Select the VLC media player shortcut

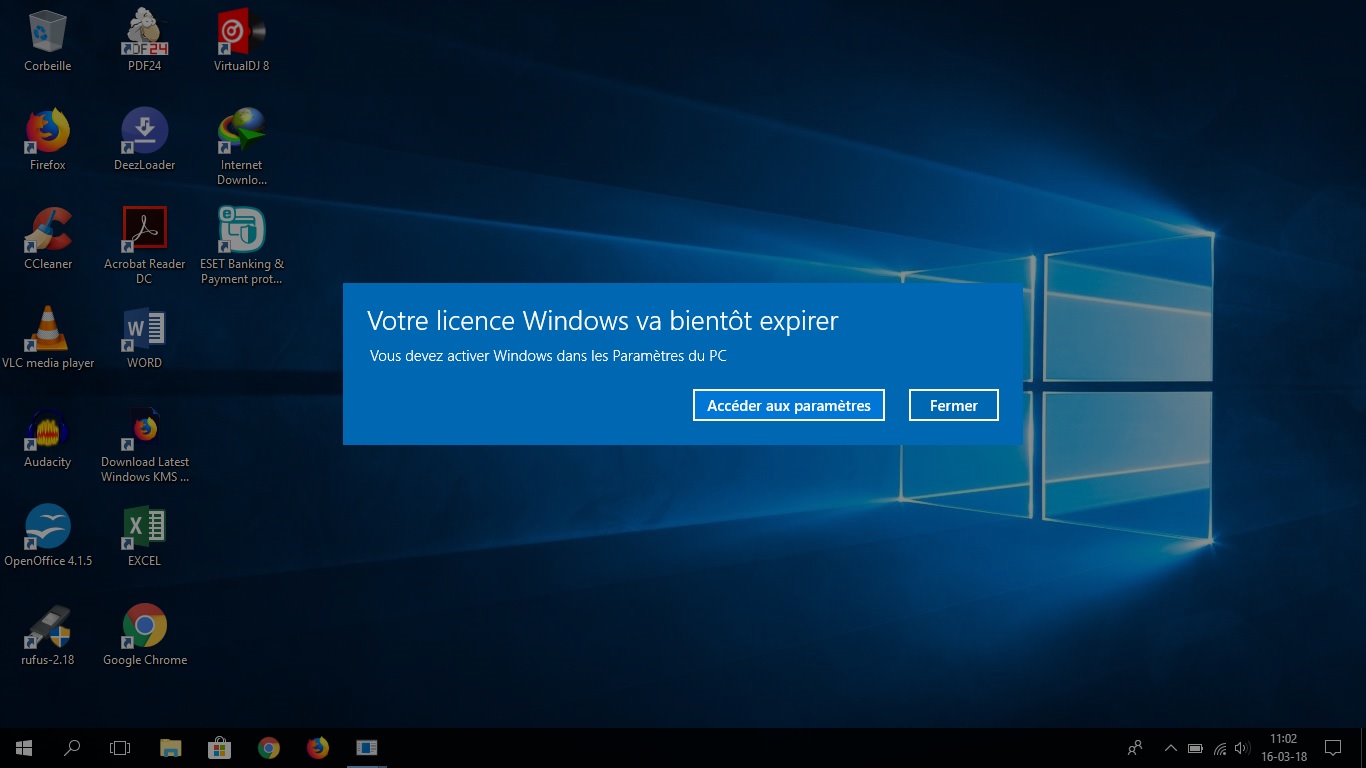(x=47, y=337)
